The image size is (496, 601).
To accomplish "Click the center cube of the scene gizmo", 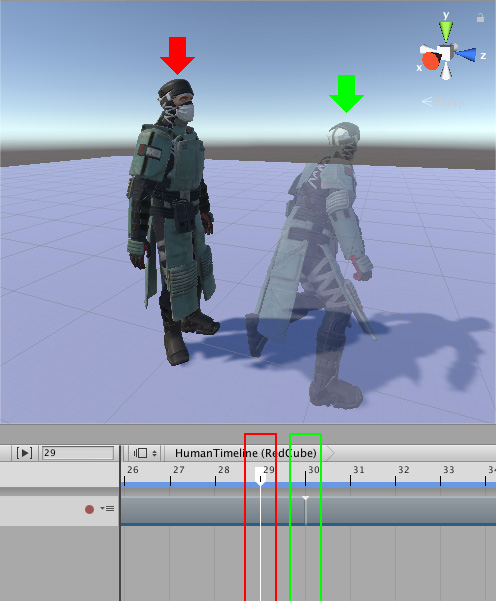I will [x=445, y=53].
